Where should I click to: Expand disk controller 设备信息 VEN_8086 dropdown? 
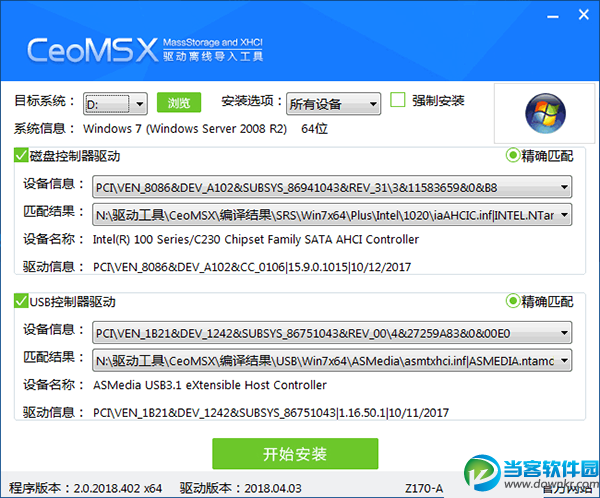click(332, 187)
